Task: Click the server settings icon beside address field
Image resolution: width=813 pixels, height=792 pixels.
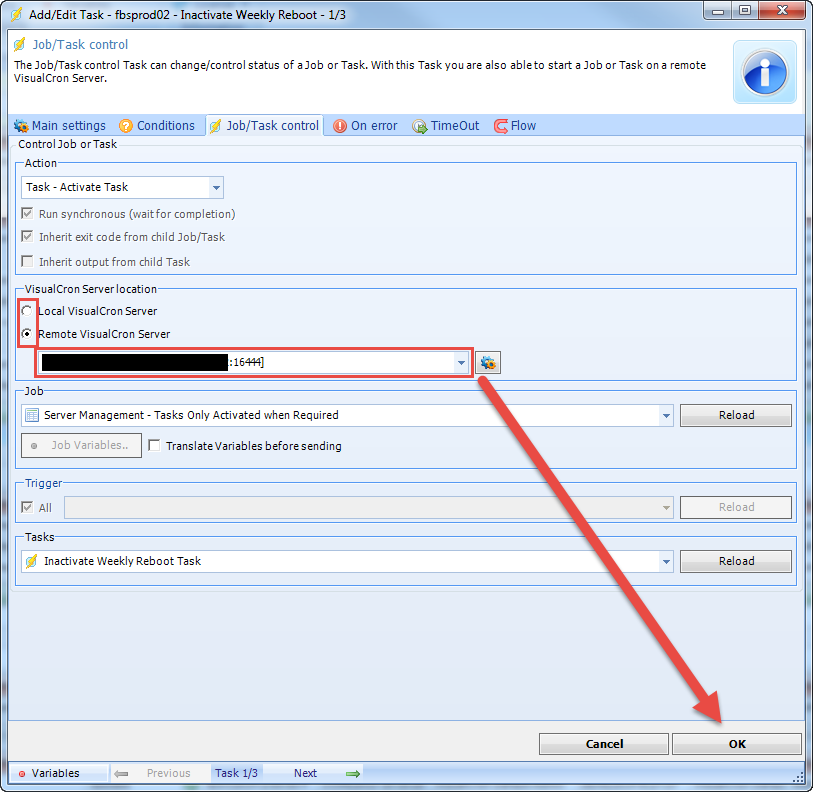Action: click(488, 362)
